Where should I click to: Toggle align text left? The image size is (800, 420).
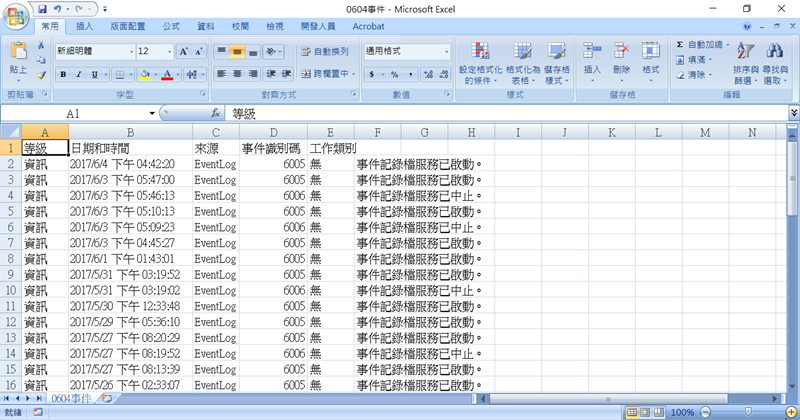click(x=221, y=74)
